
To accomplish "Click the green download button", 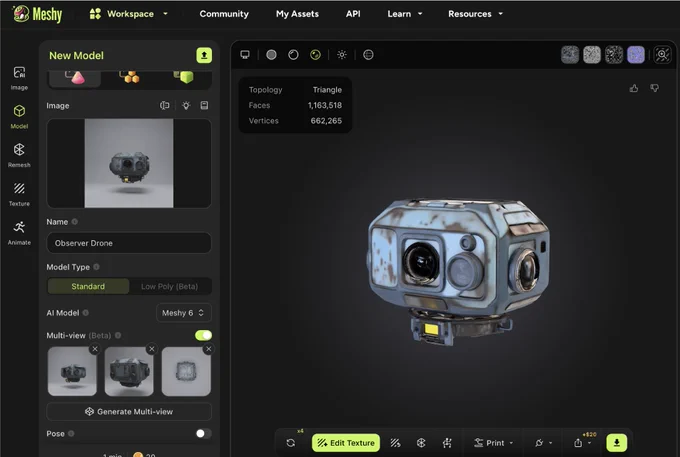I will 617,443.
